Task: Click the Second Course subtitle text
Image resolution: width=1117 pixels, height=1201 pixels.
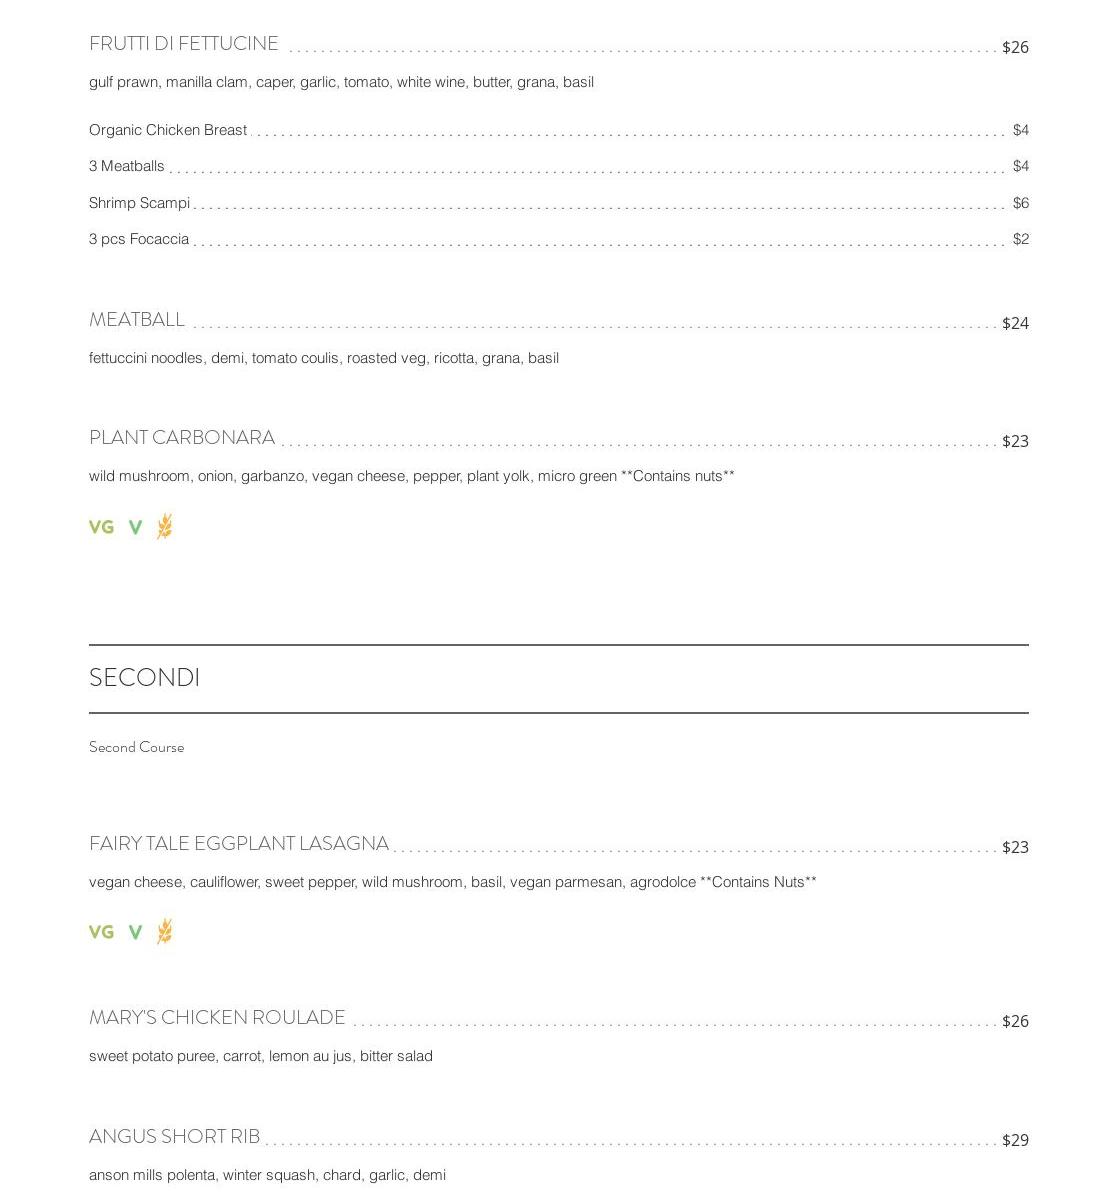Action: (x=137, y=747)
